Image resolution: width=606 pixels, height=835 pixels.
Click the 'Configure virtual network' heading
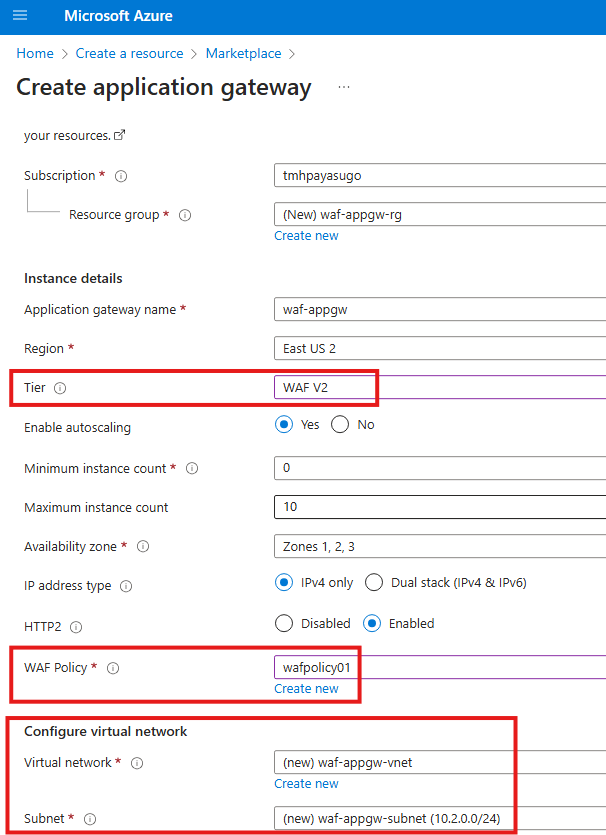[105, 732]
